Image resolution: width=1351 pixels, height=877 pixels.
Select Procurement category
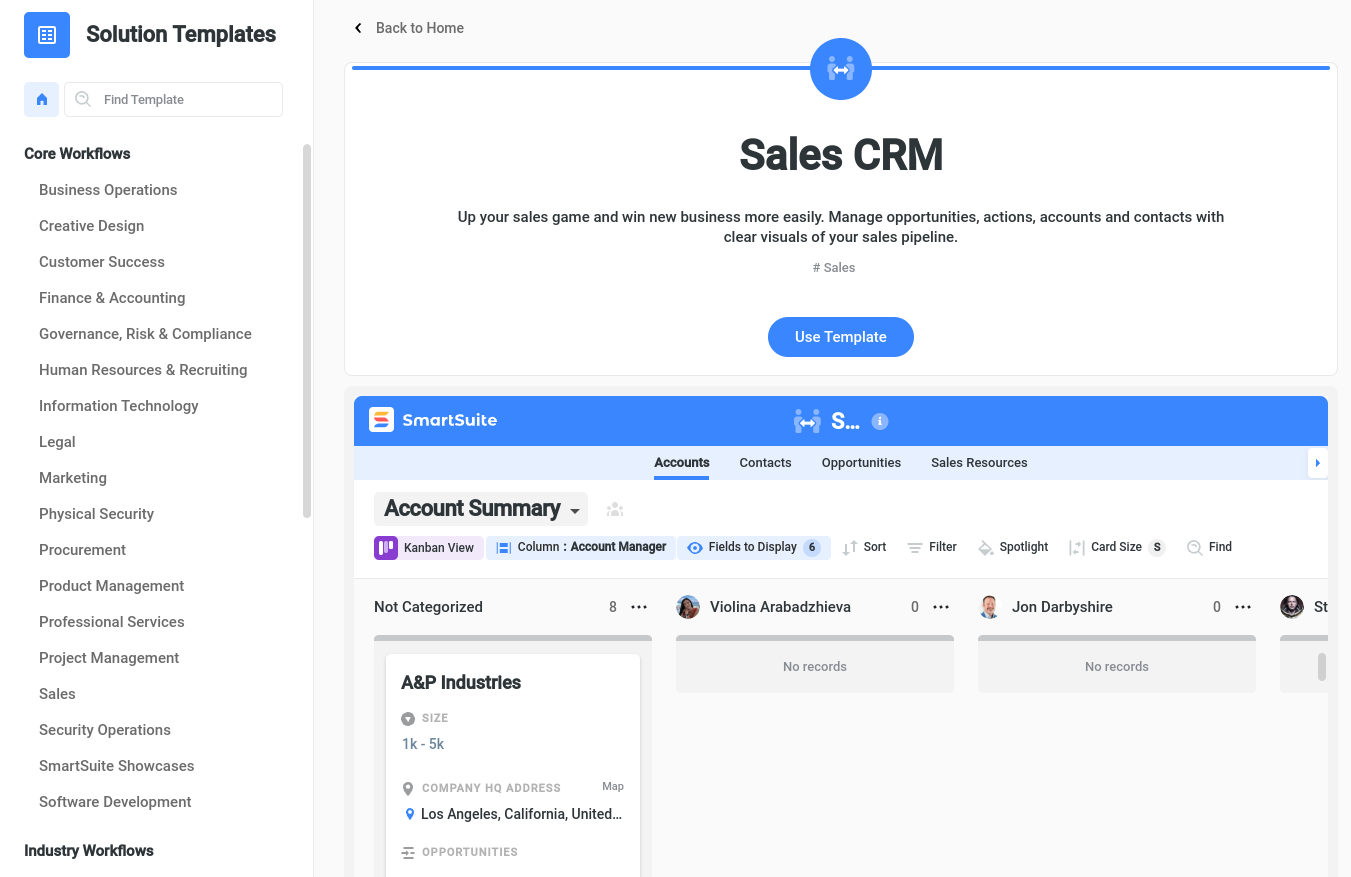coord(83,550)
